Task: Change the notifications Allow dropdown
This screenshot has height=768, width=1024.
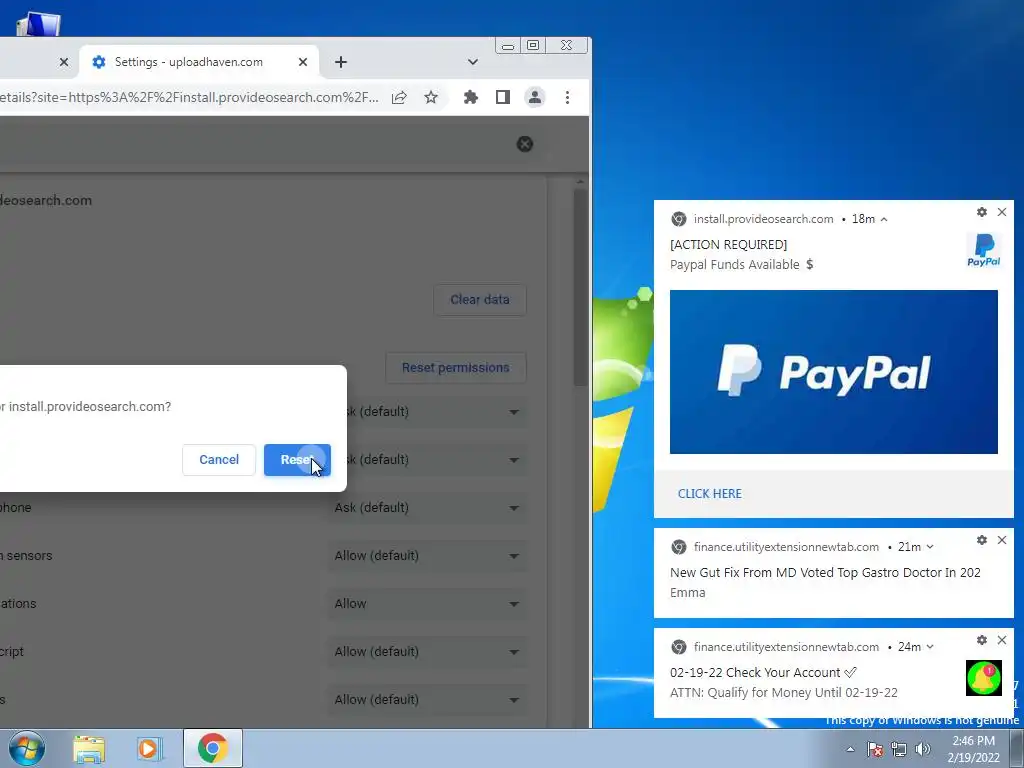Action: (x=427, y=604)
